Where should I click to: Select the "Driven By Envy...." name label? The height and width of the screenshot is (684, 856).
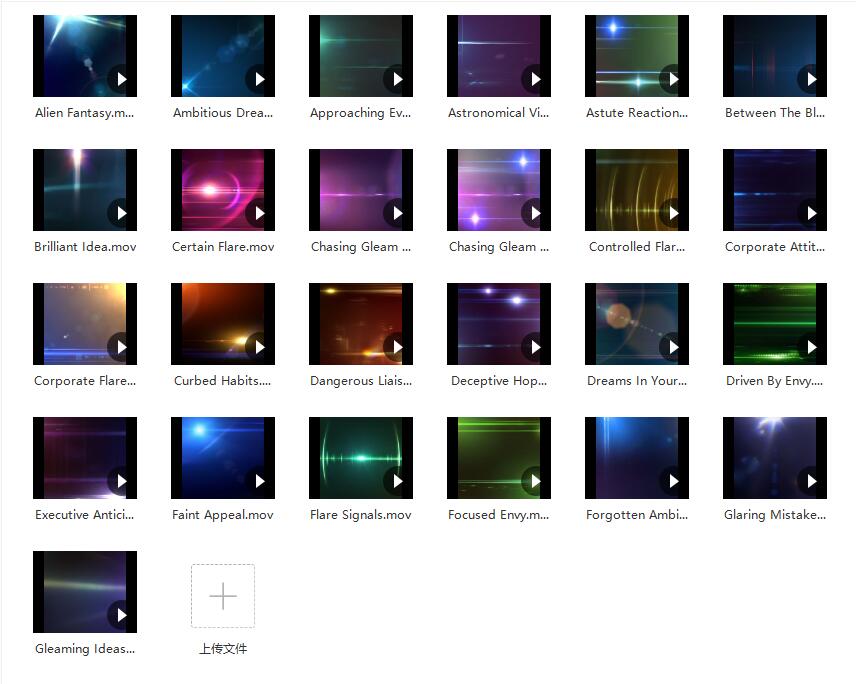[x=775, y=380]
